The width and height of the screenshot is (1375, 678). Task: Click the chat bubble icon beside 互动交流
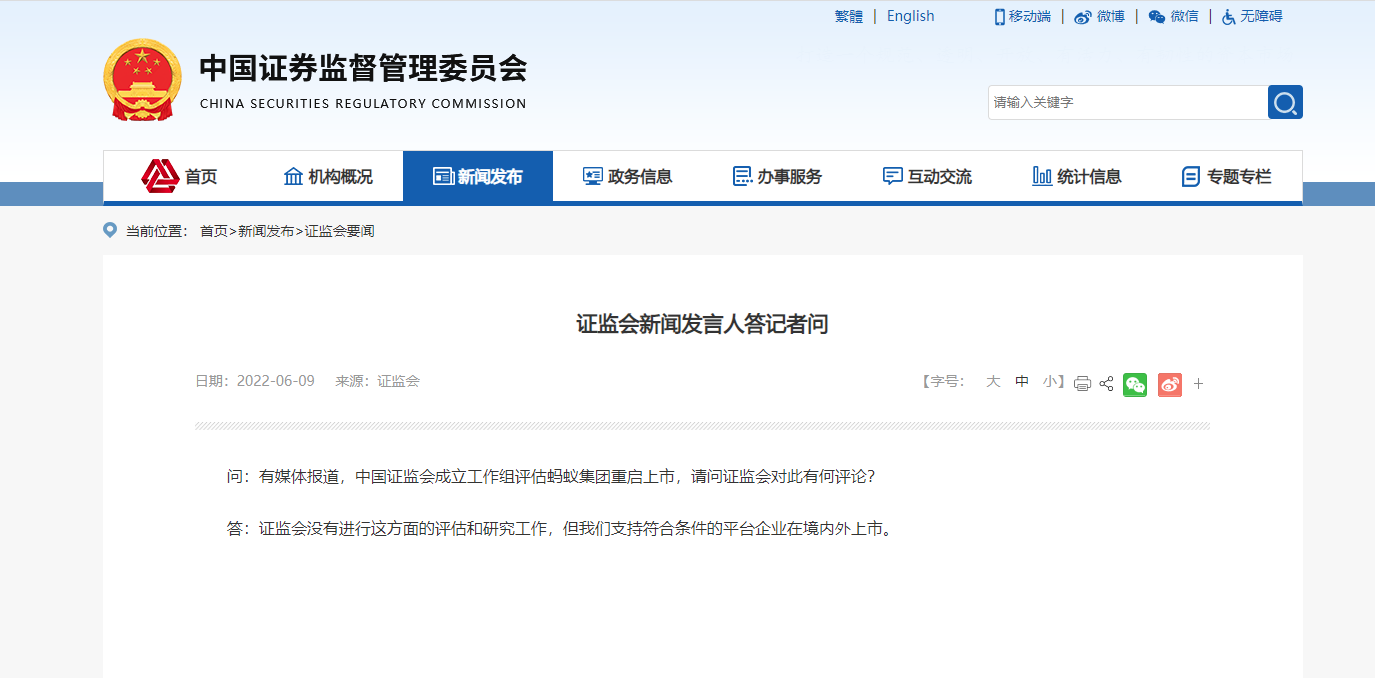893,176
